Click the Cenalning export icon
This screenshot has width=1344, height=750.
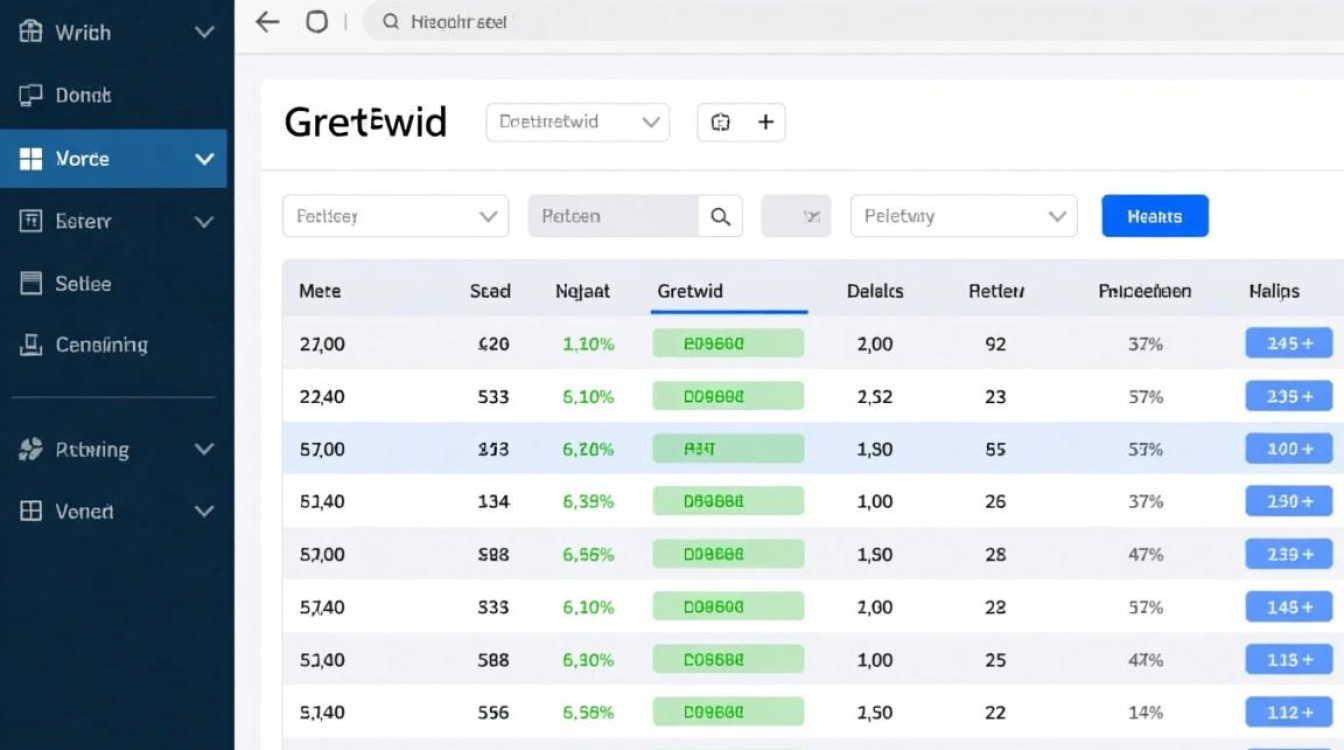coord(33,344)
